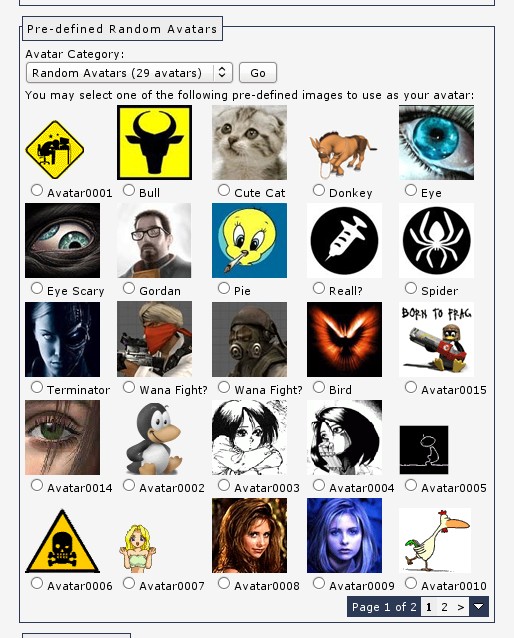Image resolution: width=514 pixels, height=638 pixels.
Task: Click the syringe Reall? avatar image
Action: coord(344,240)
